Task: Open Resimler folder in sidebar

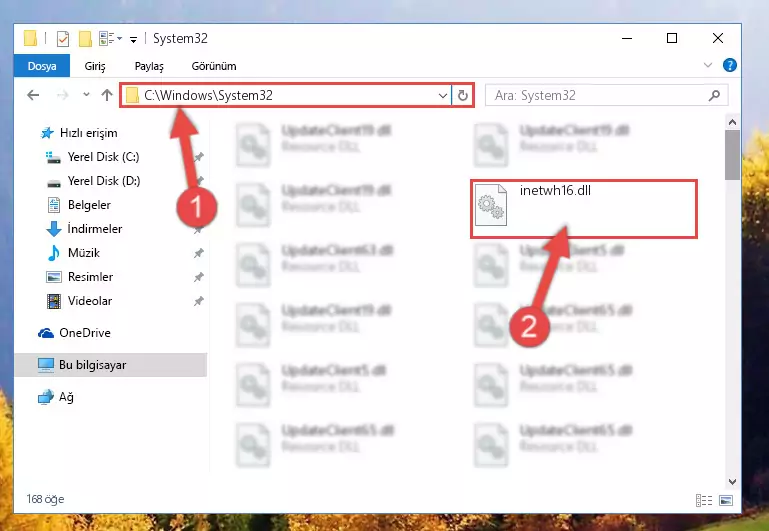Action: [79, 277]
